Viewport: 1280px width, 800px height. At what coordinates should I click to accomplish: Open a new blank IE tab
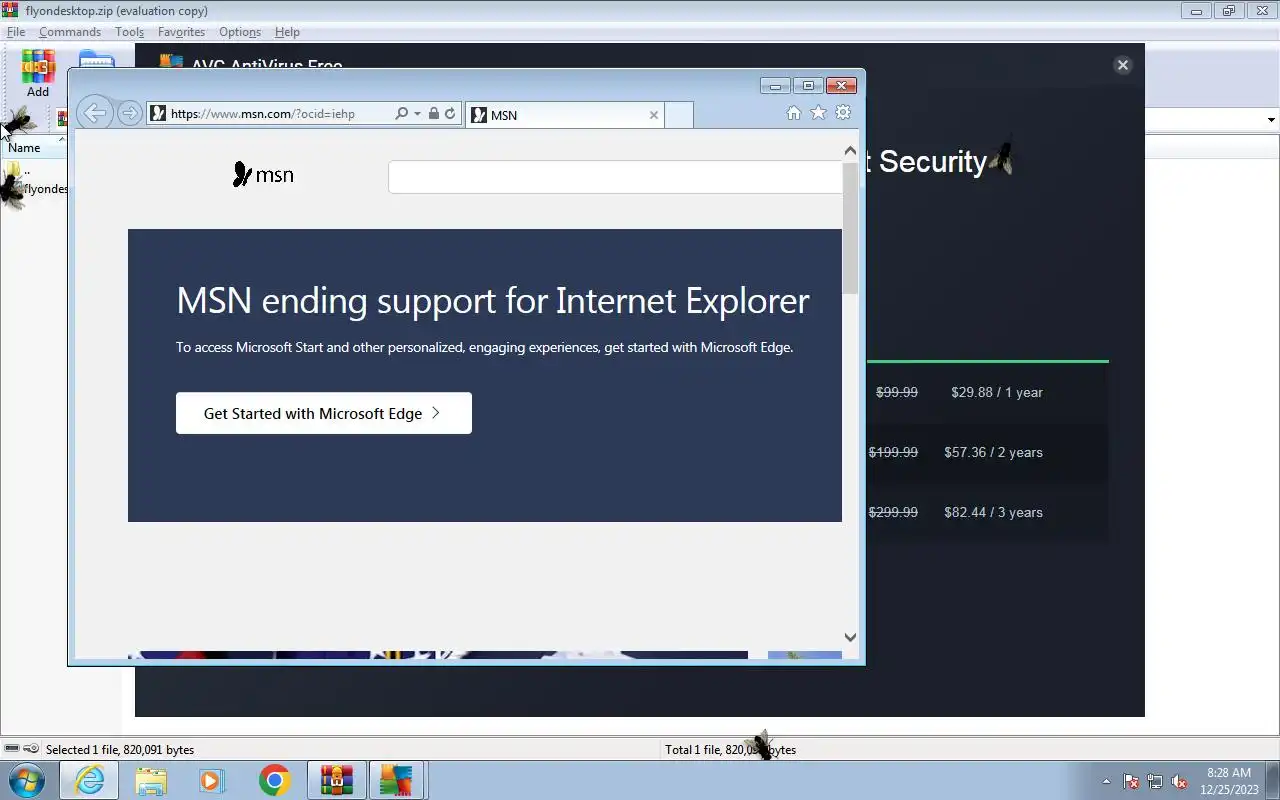pos(679,115)
